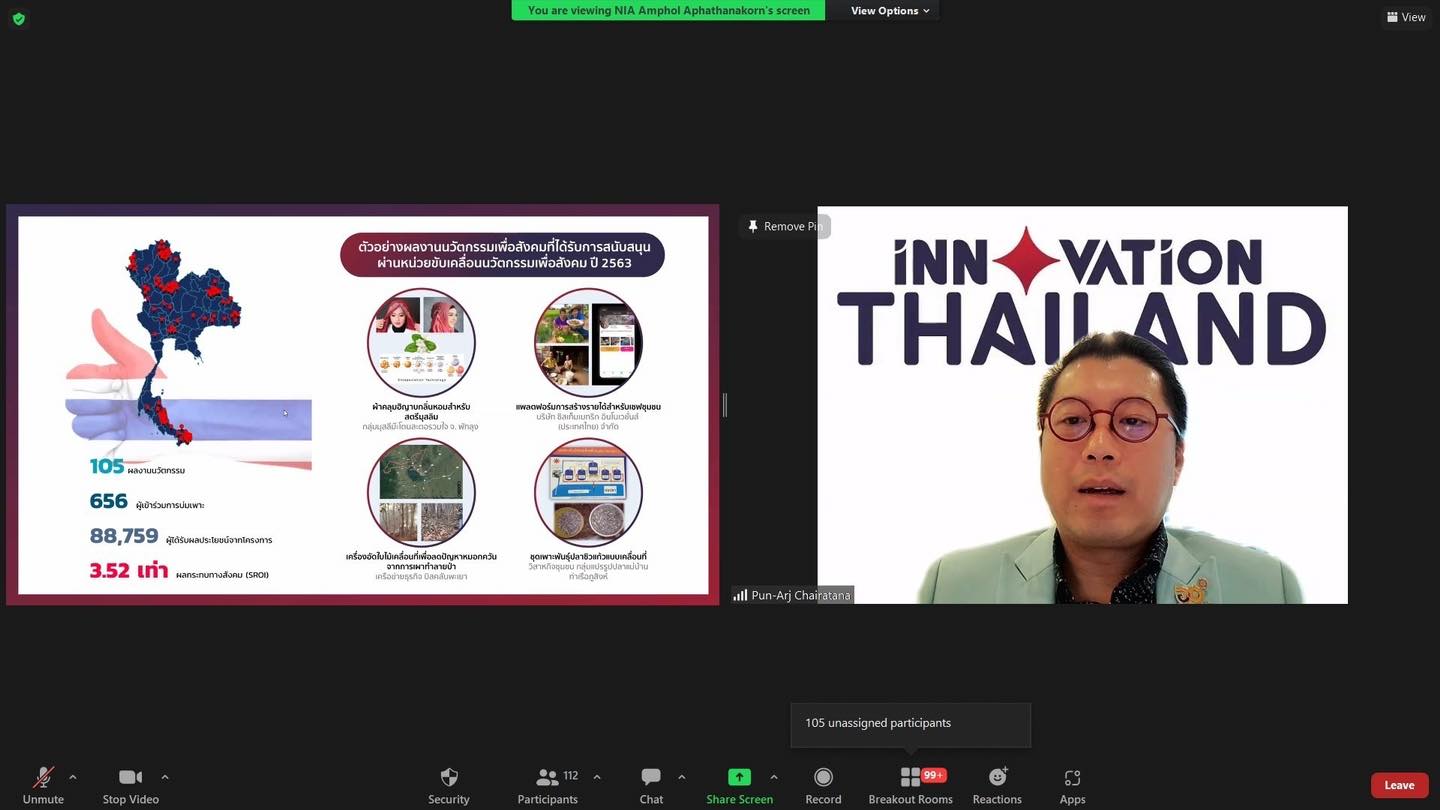This screenshot has height=810, width=1440.
Task: Expand chevron next to Participants
Action: [x=597, y=777]
